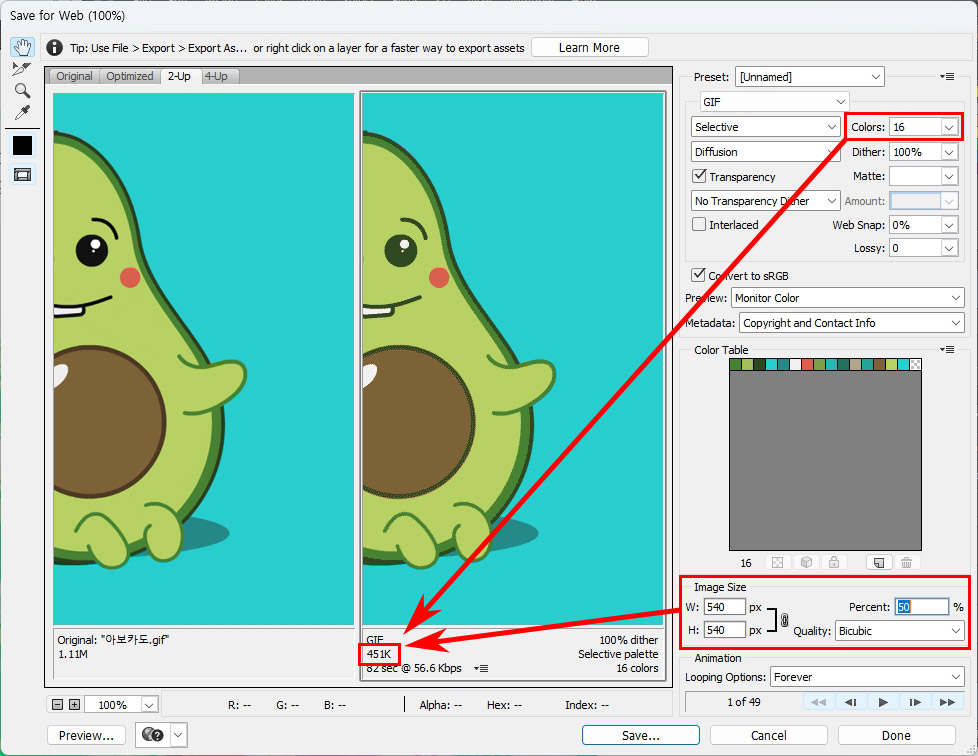Click zoom in plus button
This screenshot has height=756, width=978.
point(74,704)
